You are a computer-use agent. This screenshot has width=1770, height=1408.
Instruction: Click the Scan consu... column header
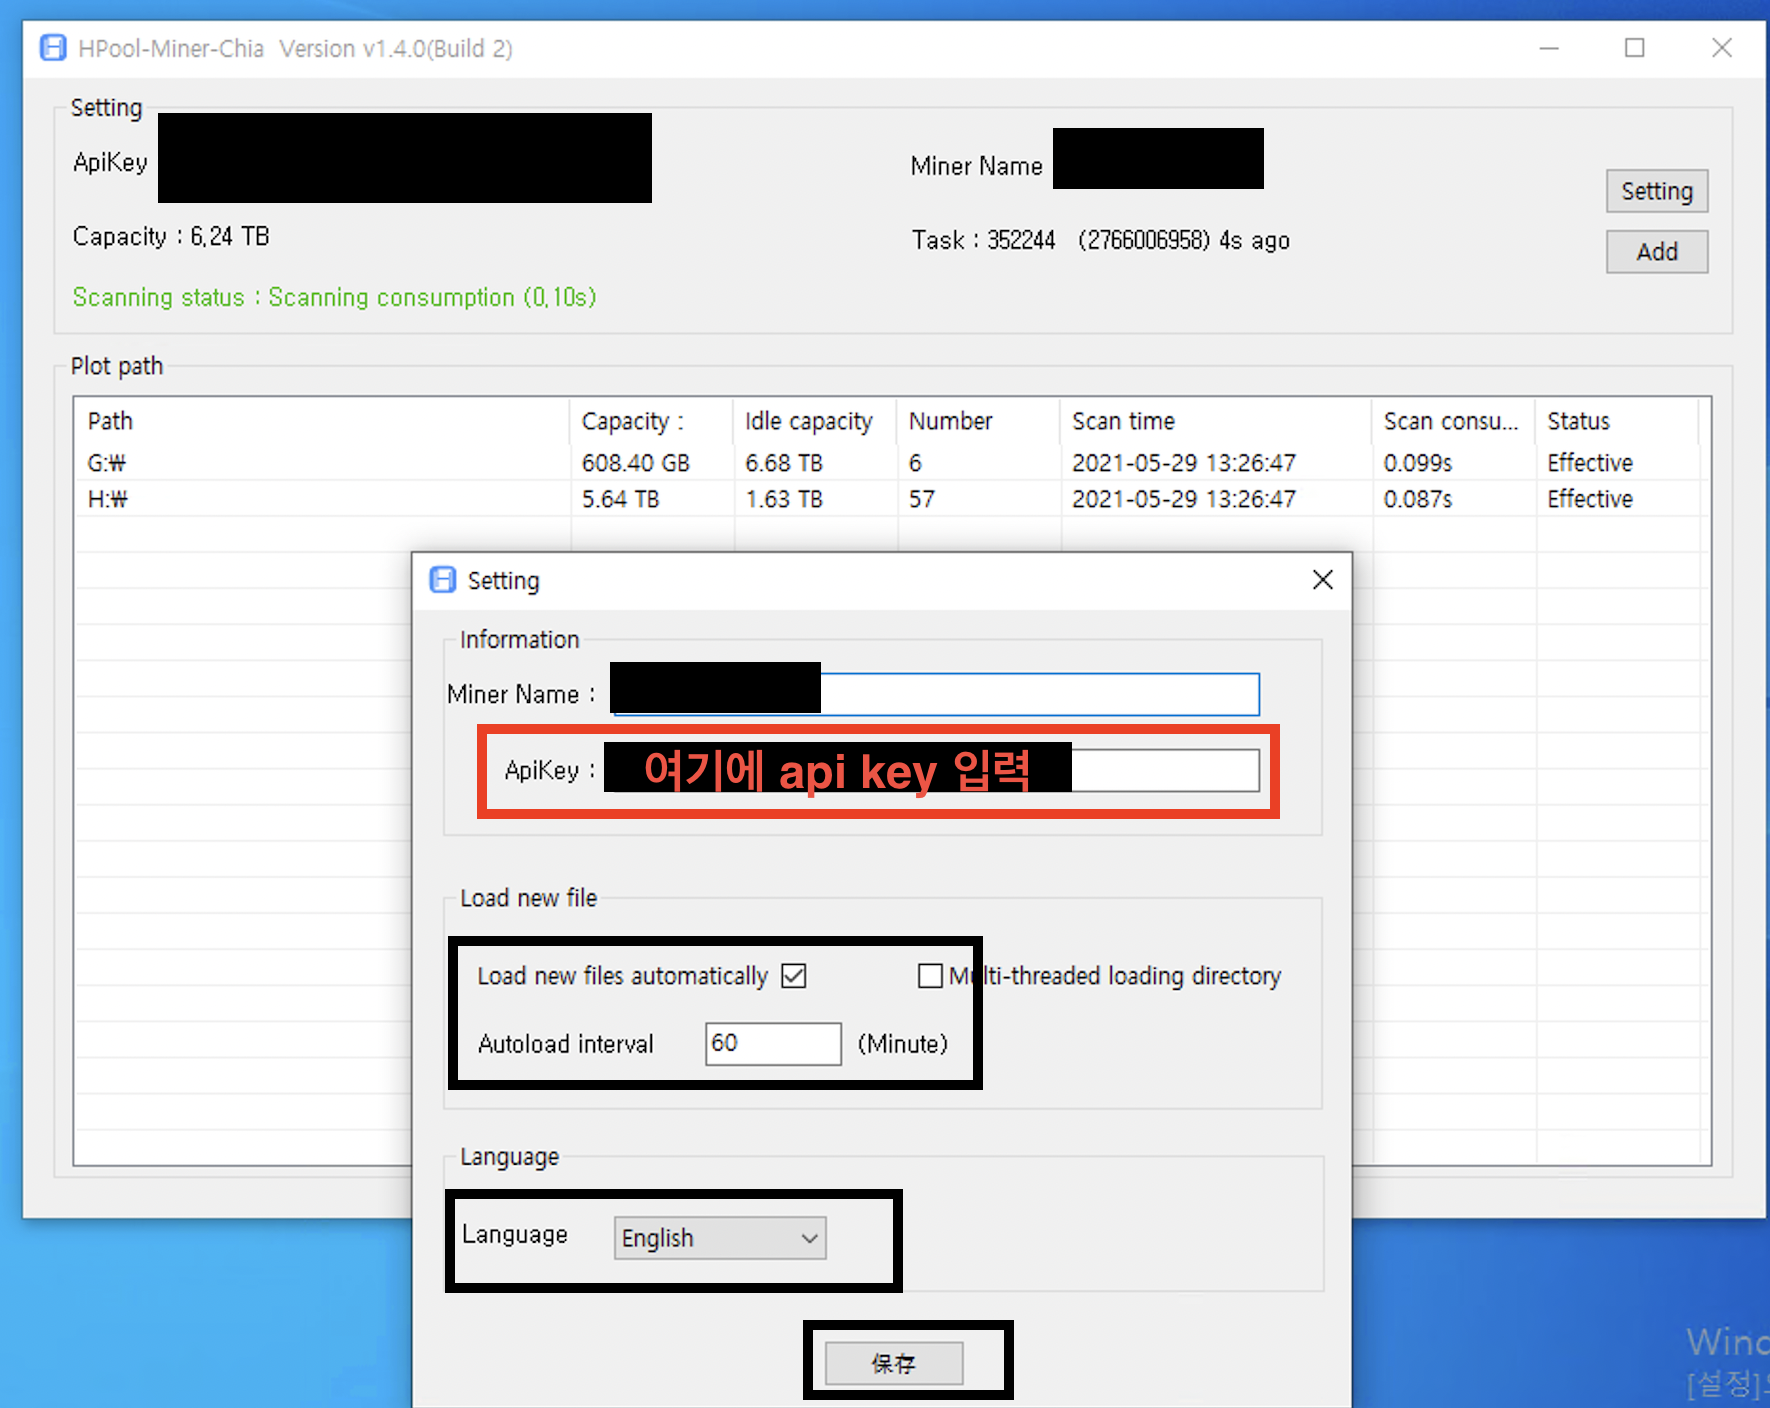[1454, 421]
